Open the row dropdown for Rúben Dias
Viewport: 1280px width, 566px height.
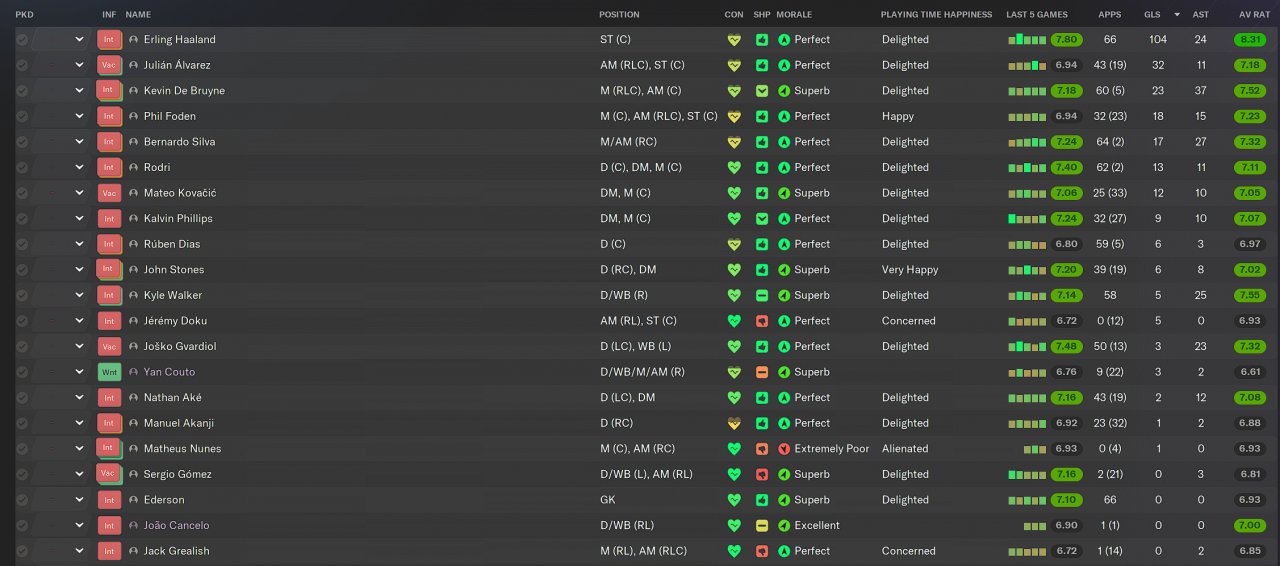coord(79,244)
